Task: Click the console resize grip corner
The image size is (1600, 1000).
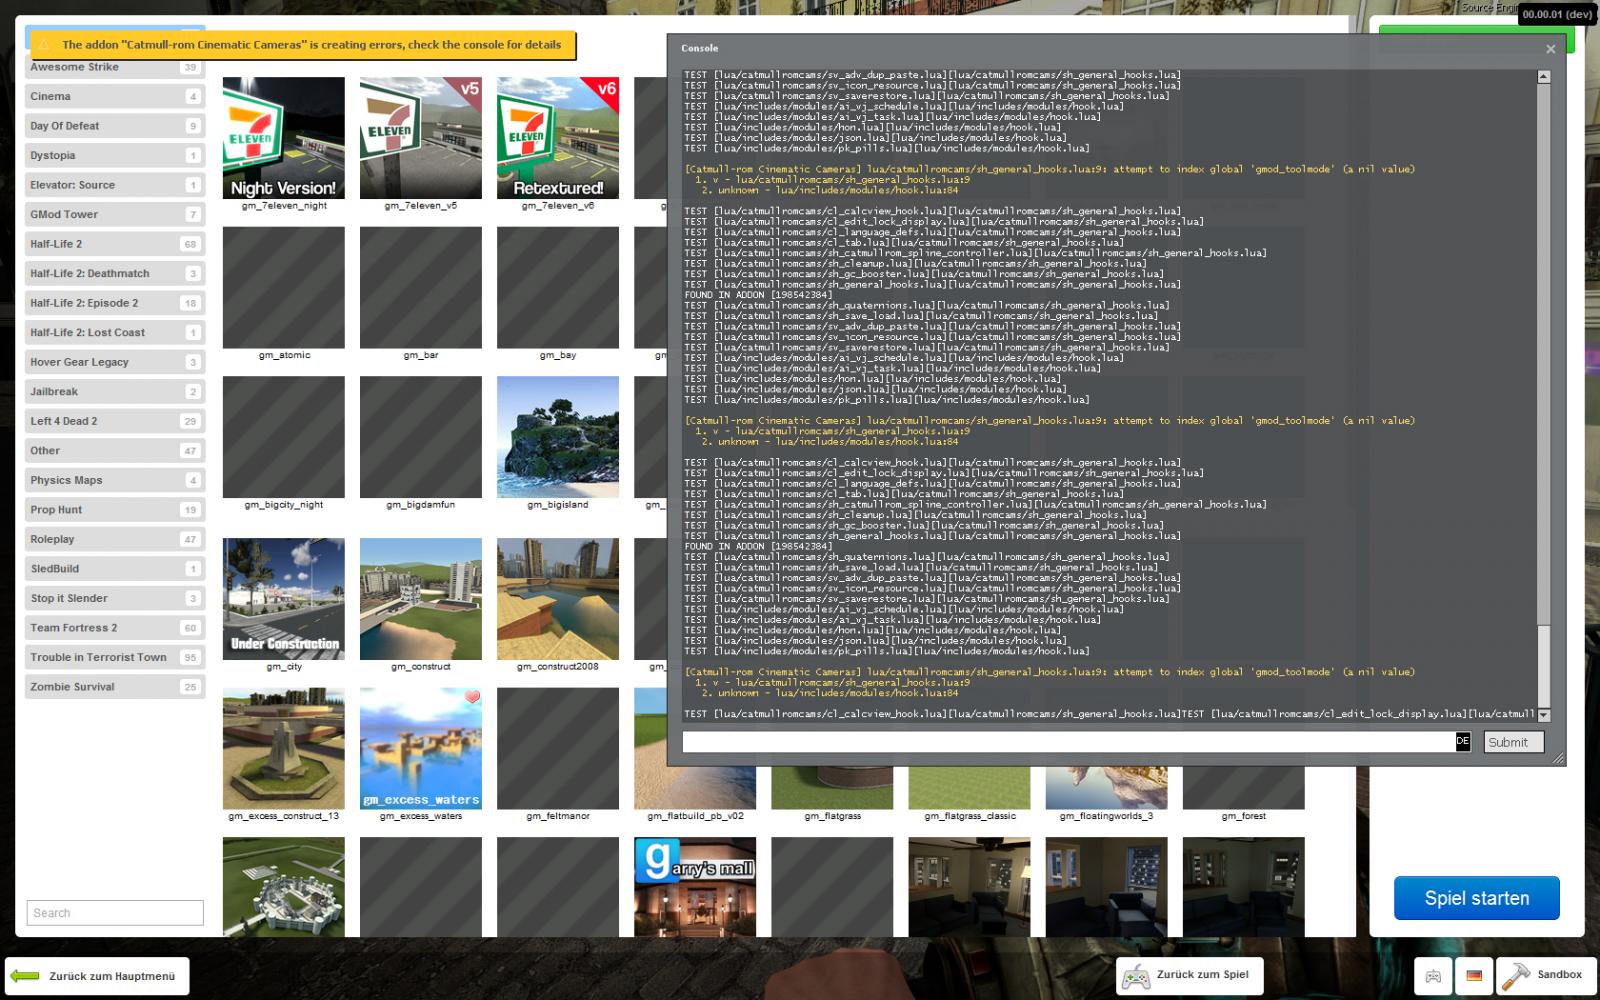Action: [1558, 759]
